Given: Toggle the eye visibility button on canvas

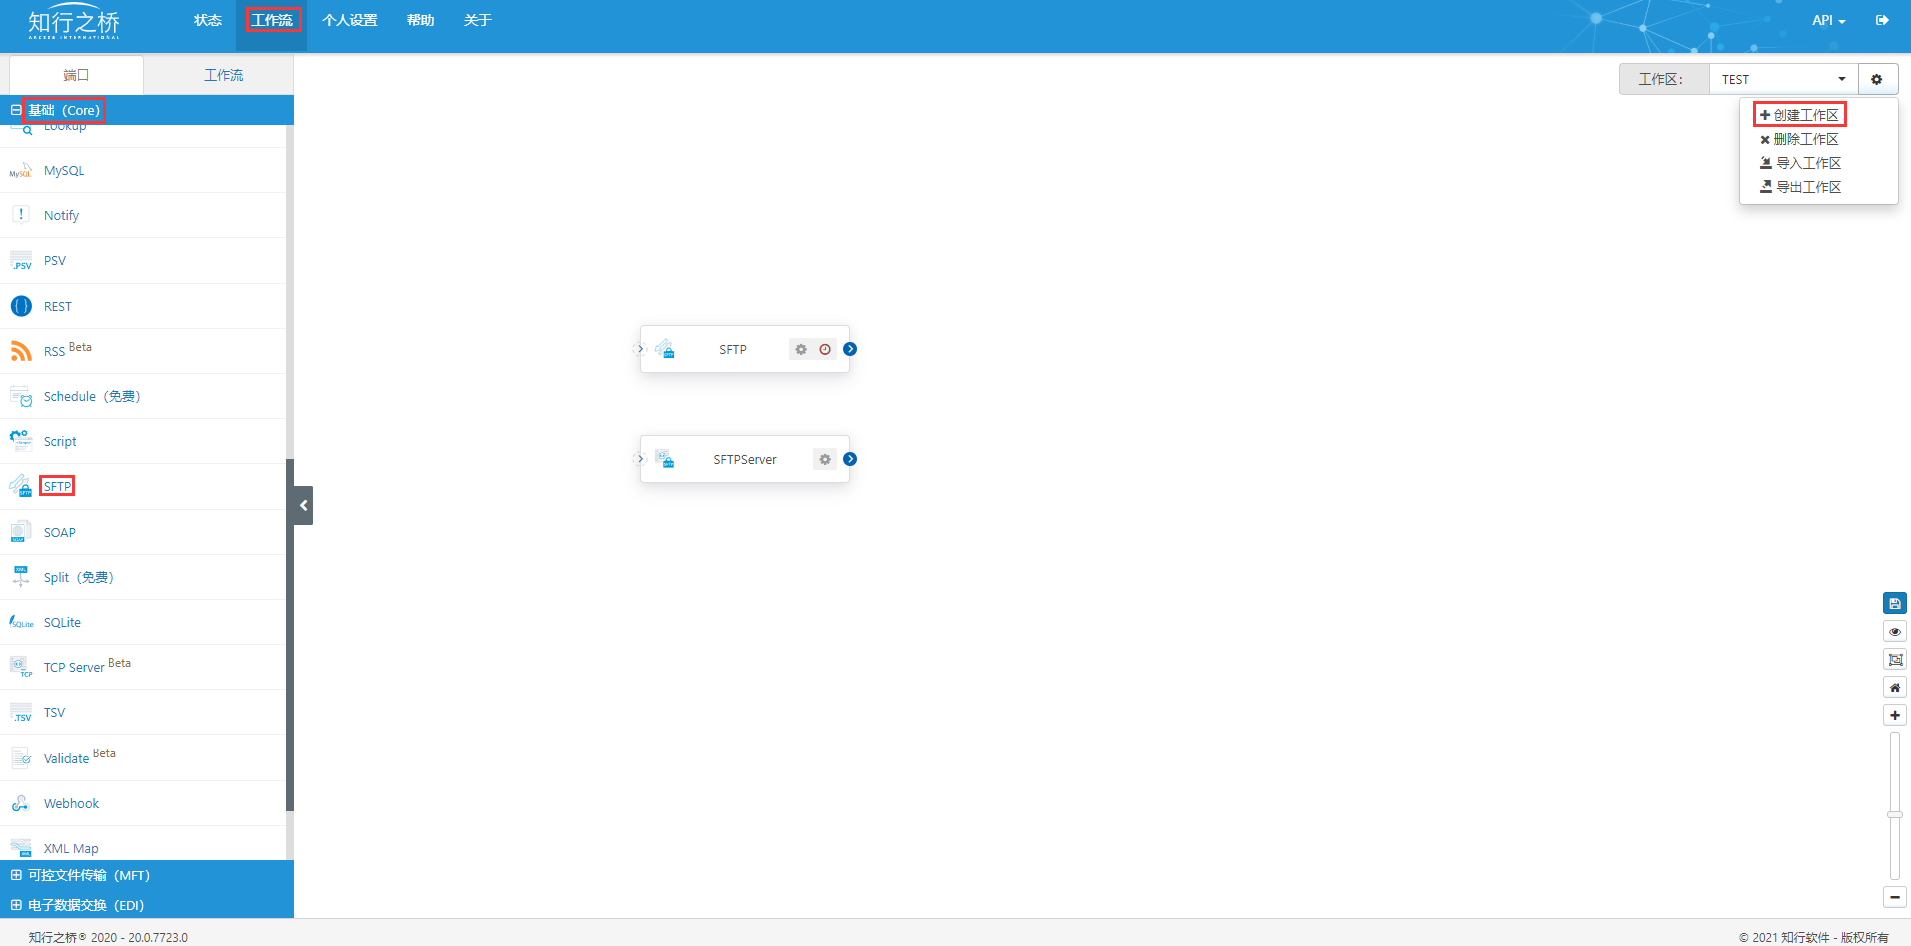Looking at the screenshot, I should coord(1894,632).
